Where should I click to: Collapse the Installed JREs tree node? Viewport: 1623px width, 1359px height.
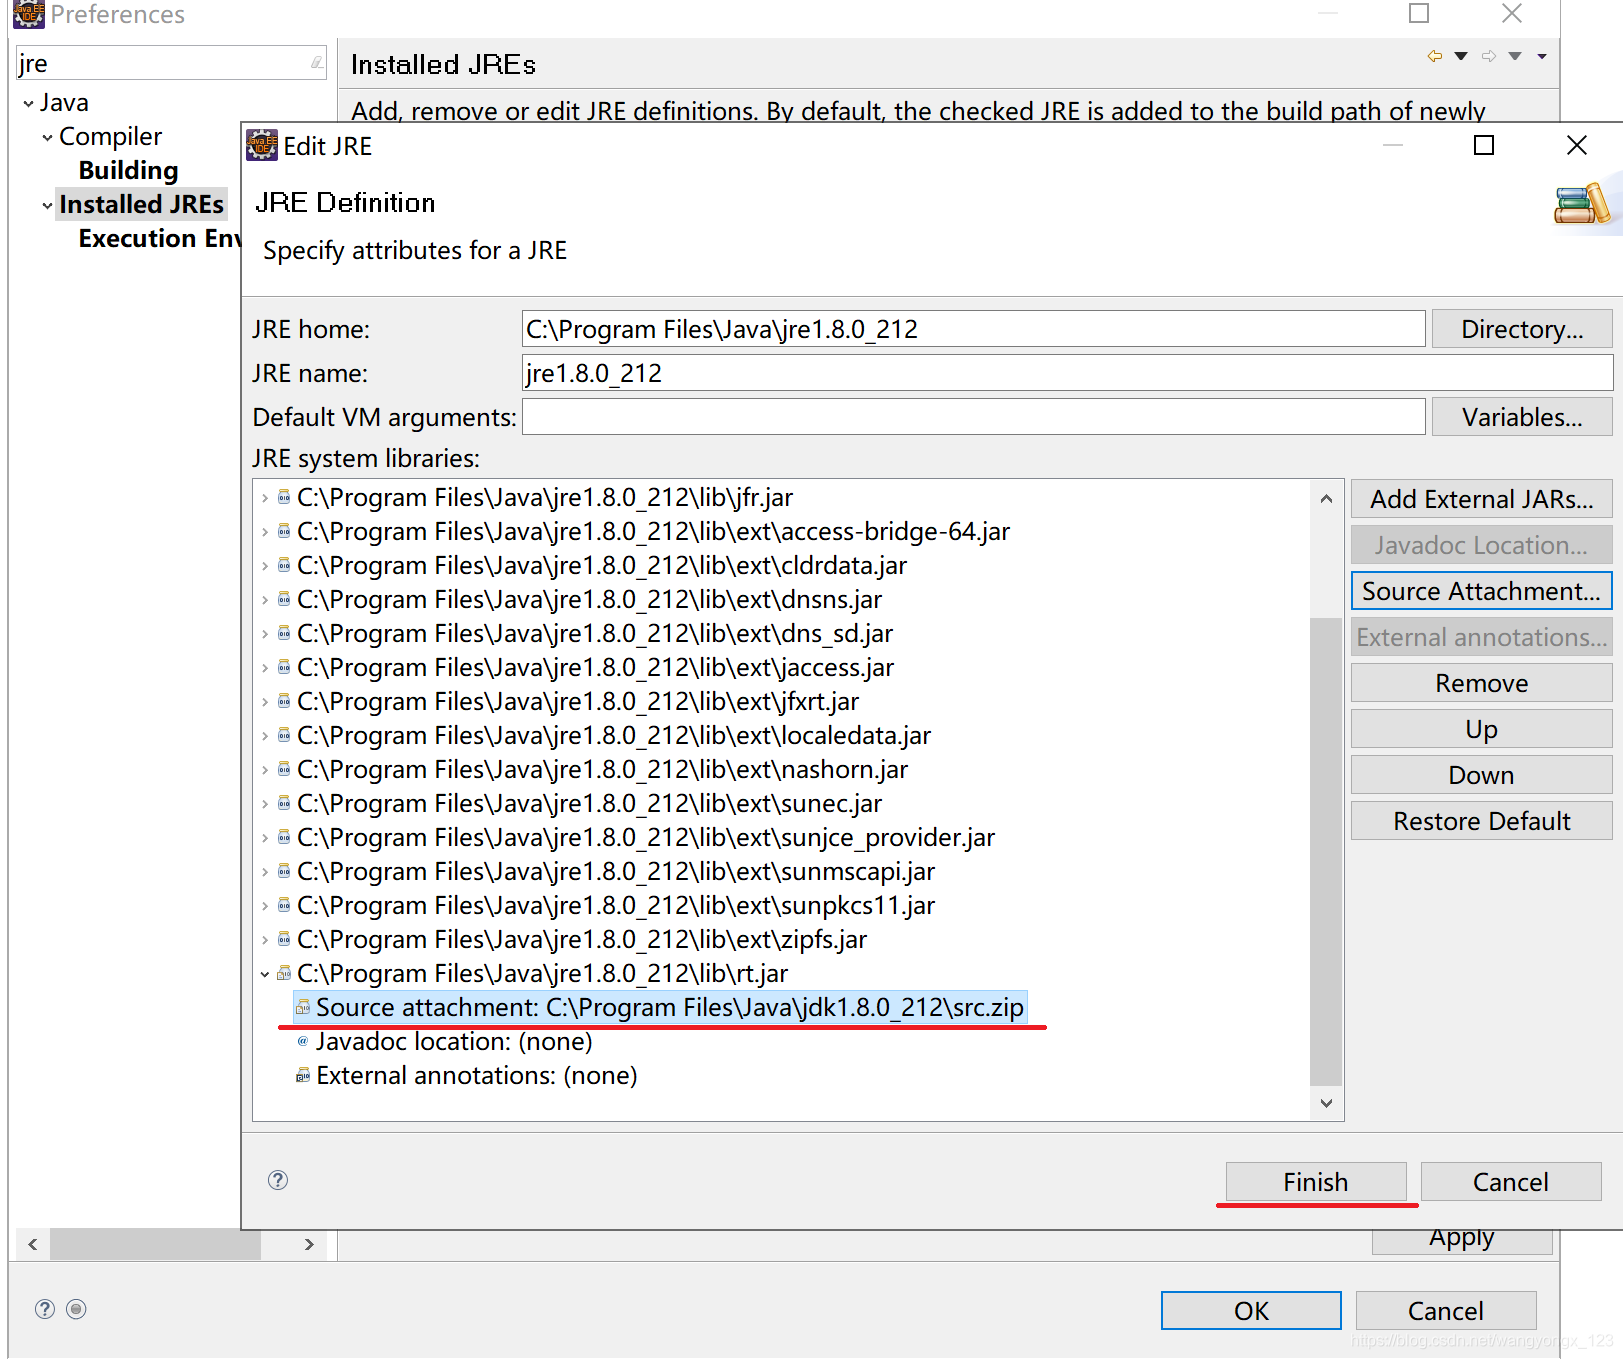(47, 206)
